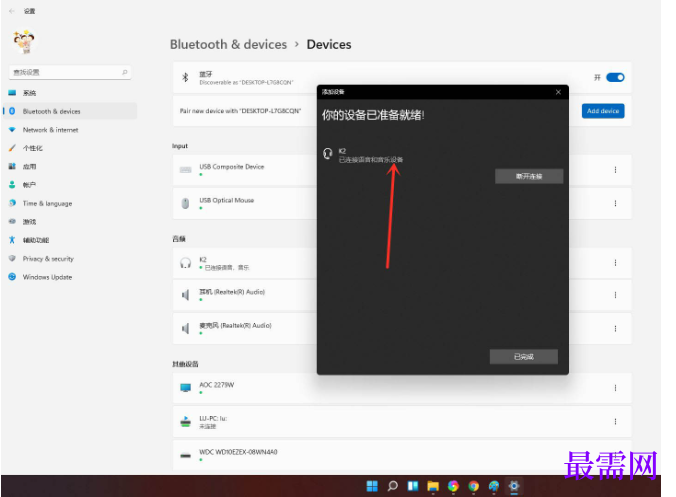Click the headphones Realtek Audio speaker icon
Screen dimensions: 676x497
(185, 295)
